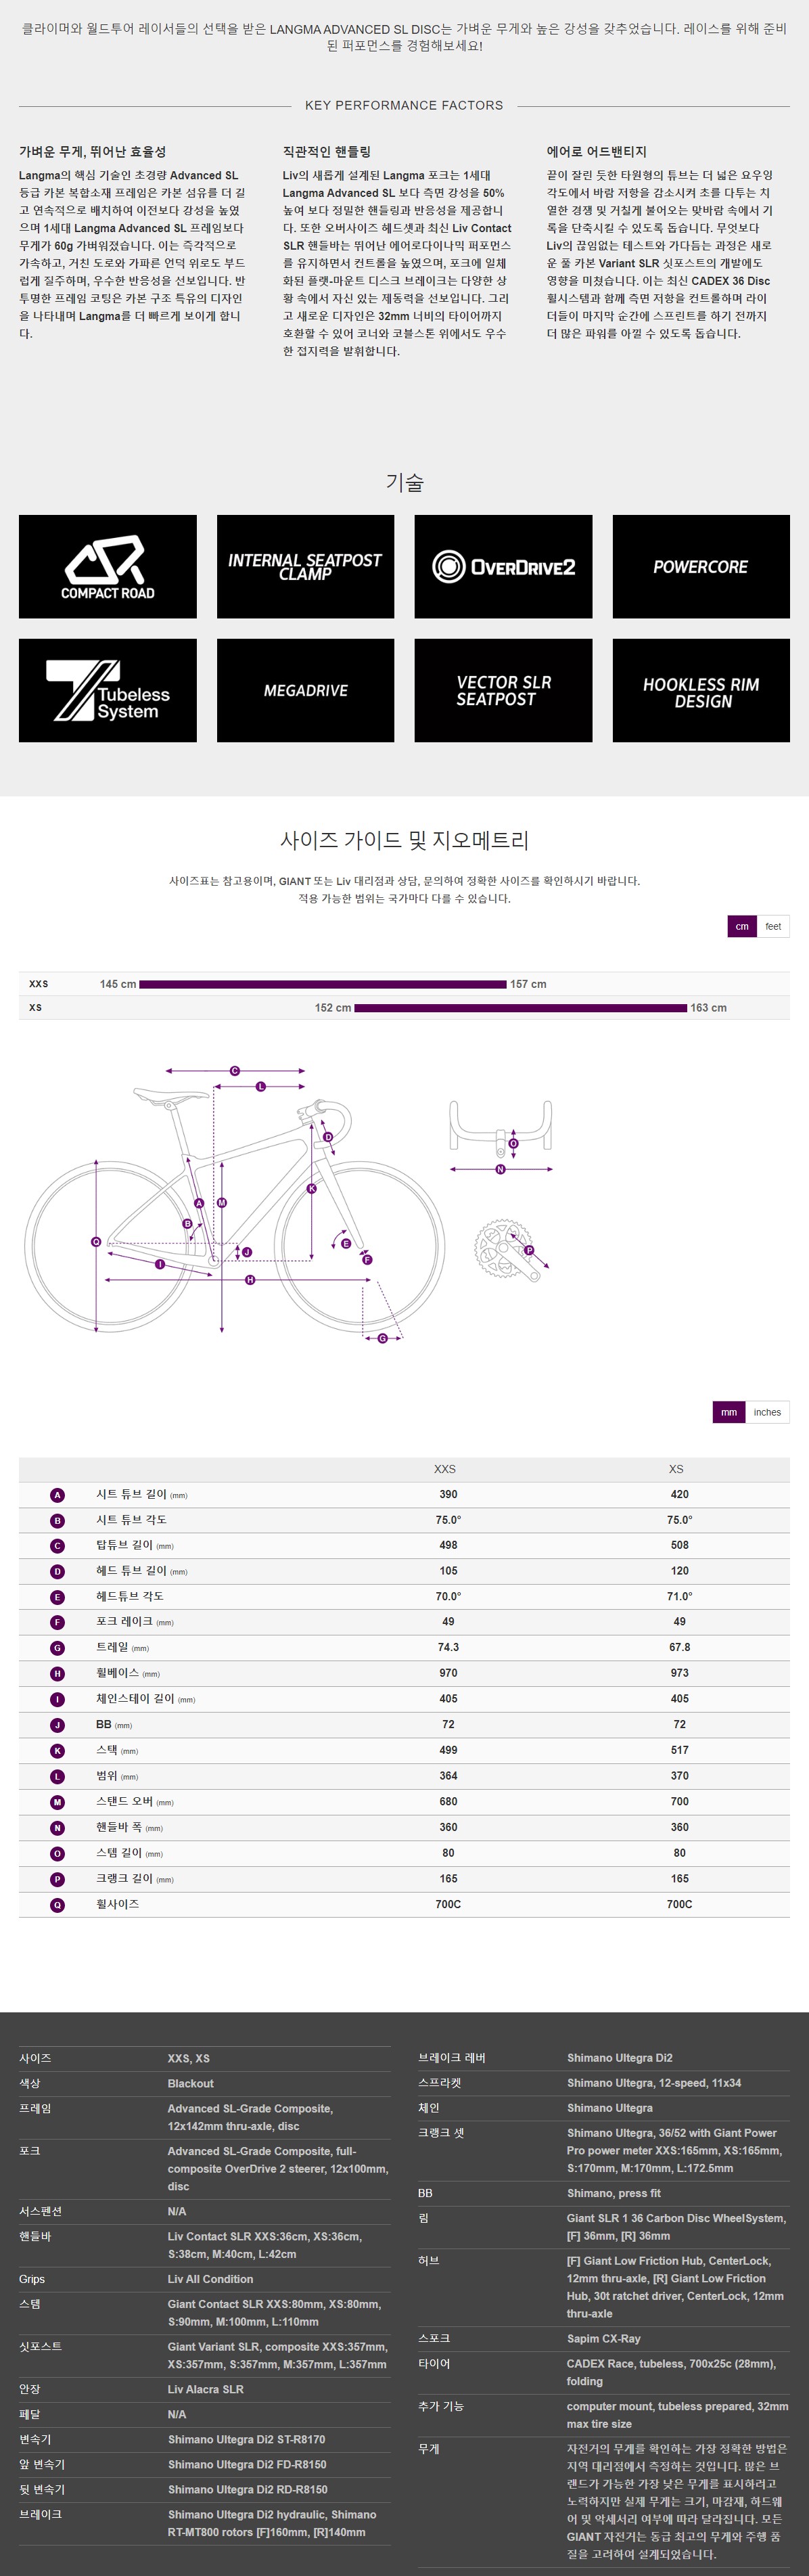Open the Compact Road technology tile

(108, 566)
